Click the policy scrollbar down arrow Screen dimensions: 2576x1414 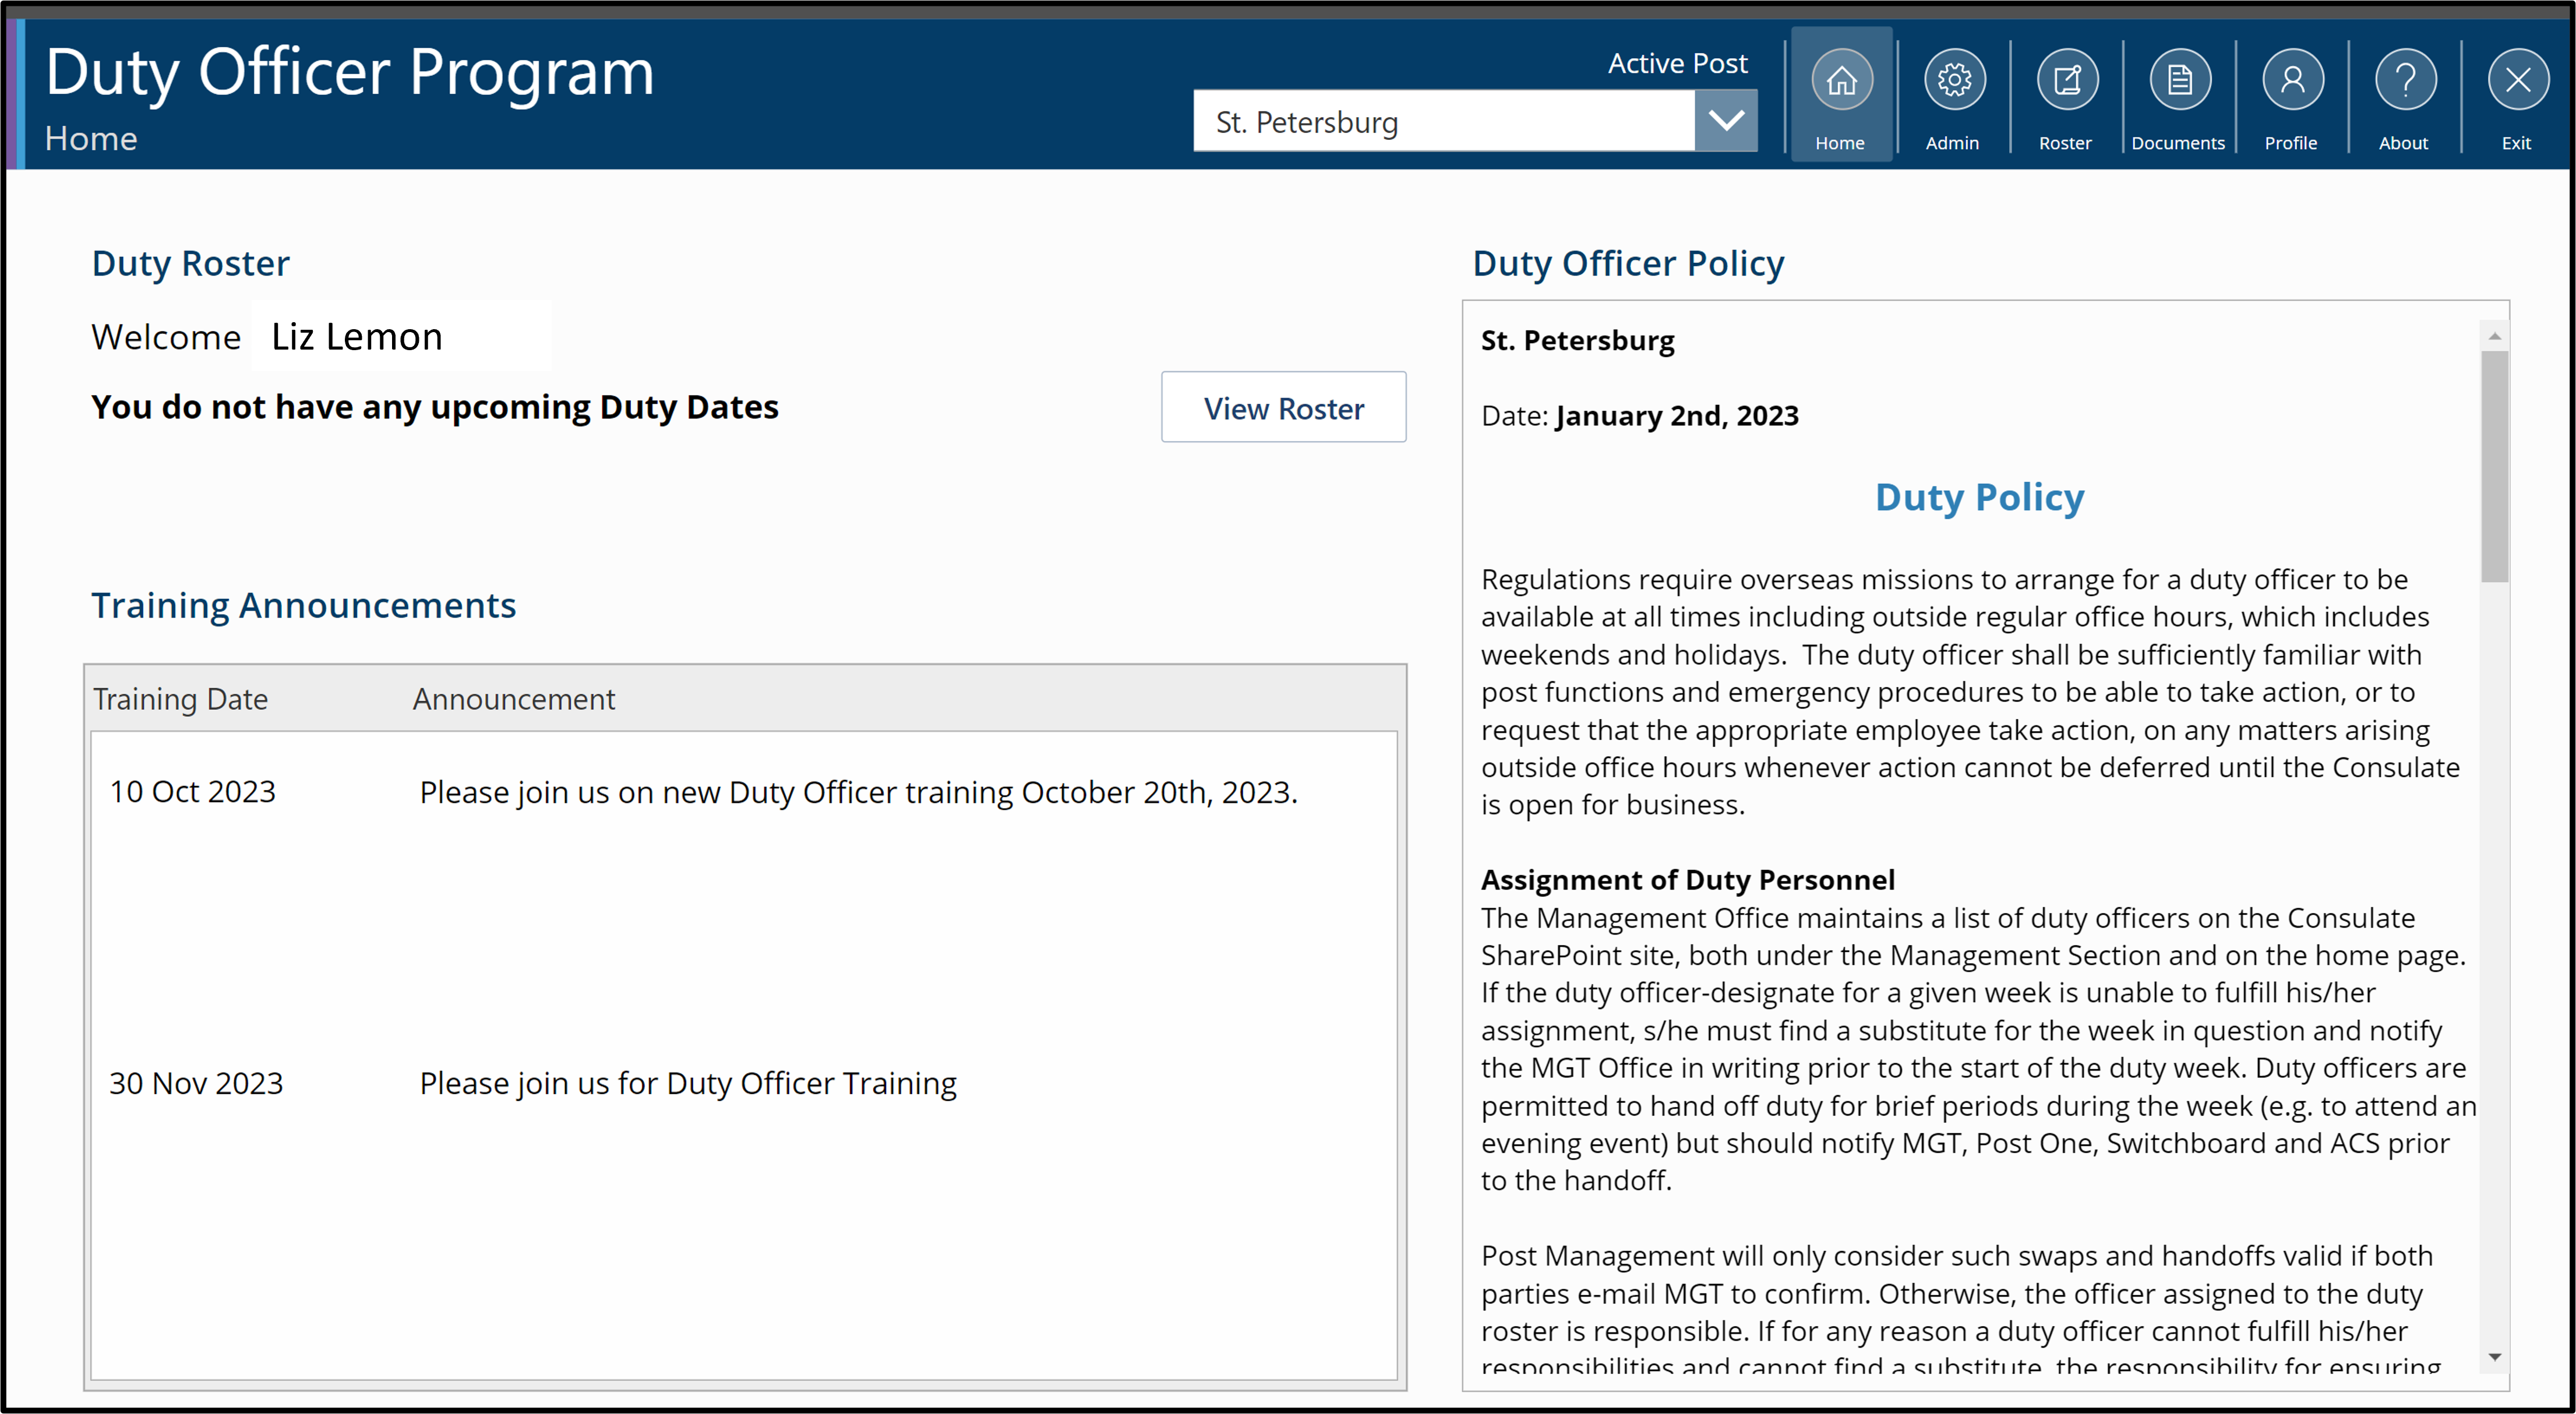pyautogui.click(x=2494, y=1357)
